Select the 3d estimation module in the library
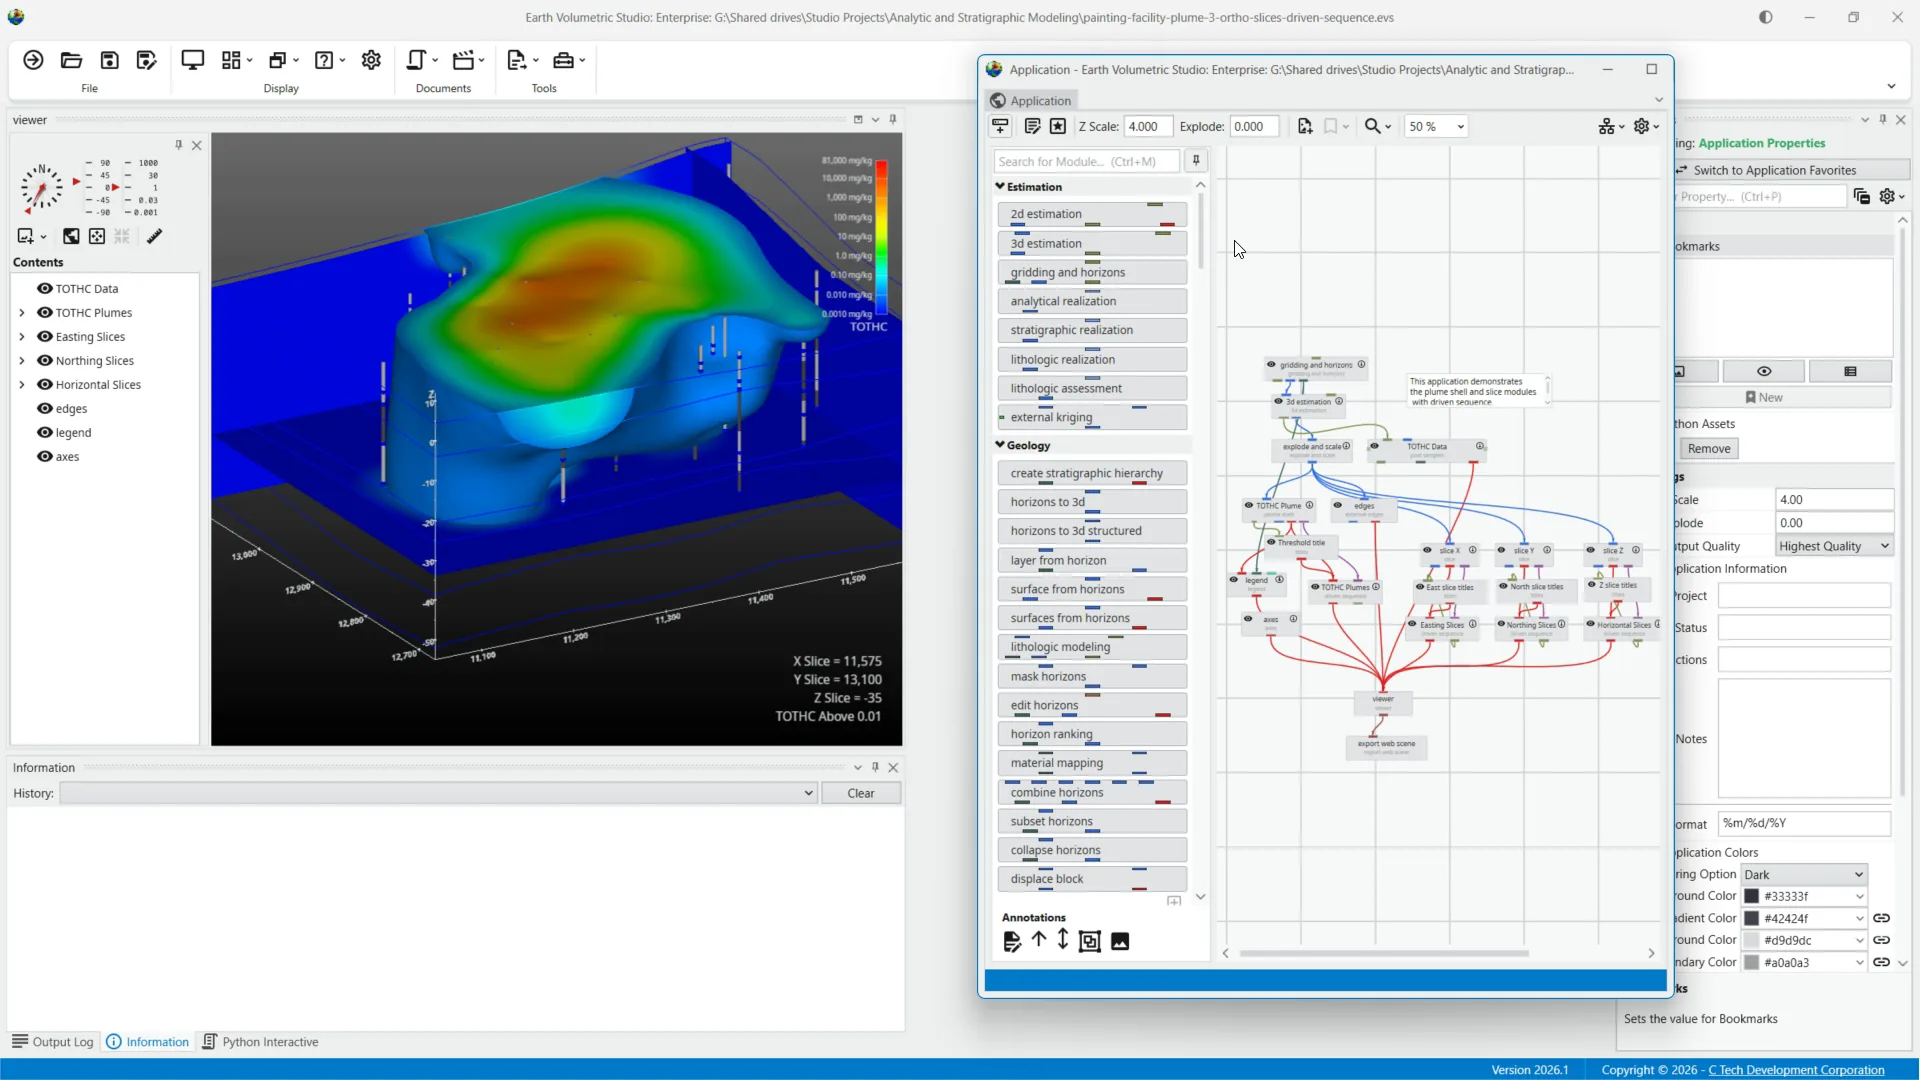The image size is (1920, 1080). point(1092,243)
